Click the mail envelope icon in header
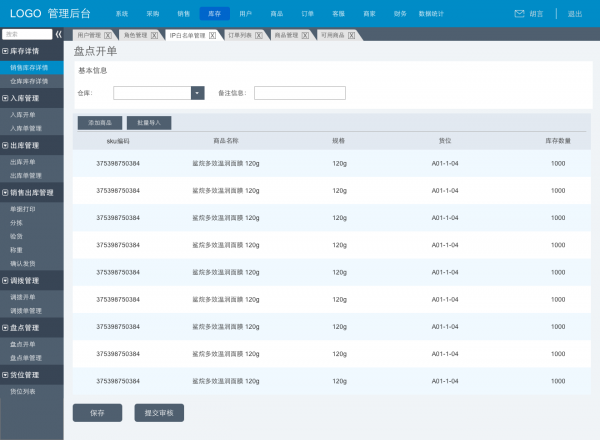The image size is (600, 440). coord(519,14)
